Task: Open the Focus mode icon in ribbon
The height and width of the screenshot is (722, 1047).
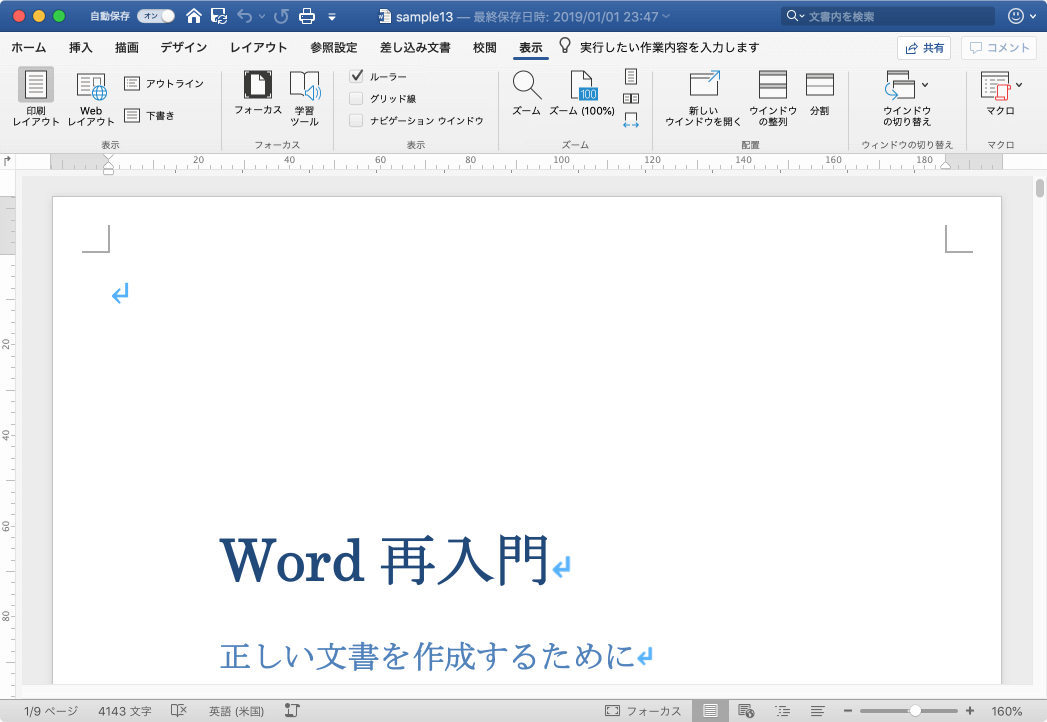Action: [258, 85]
